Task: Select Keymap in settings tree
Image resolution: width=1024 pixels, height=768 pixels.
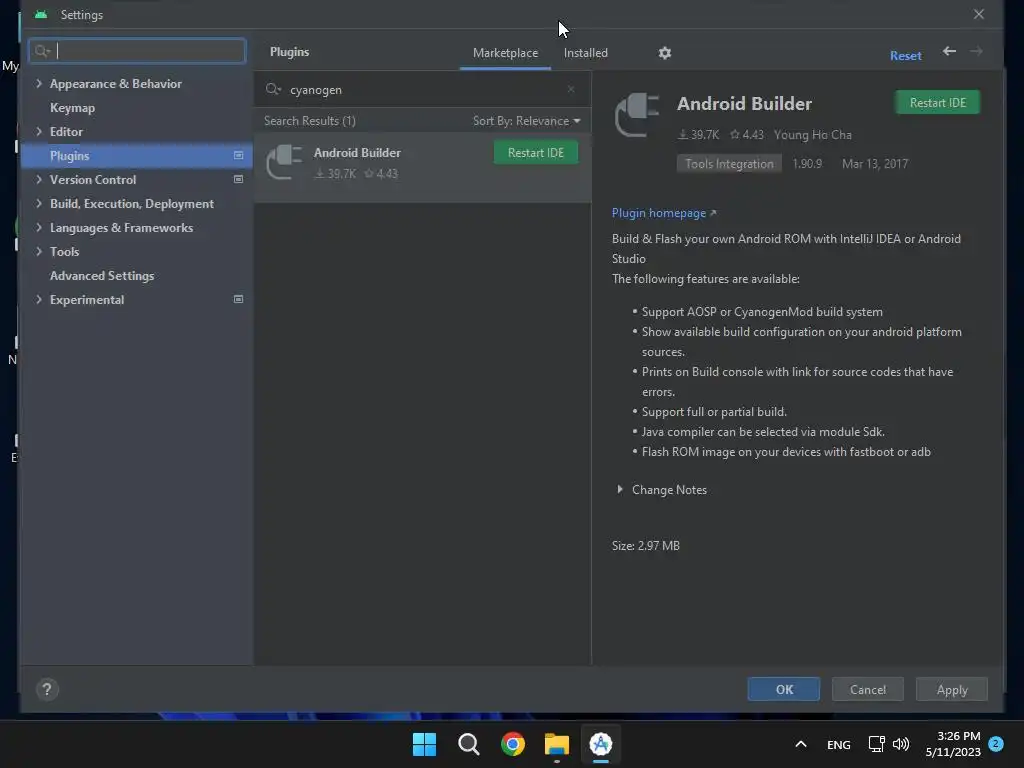Action: tap(72, 108)
